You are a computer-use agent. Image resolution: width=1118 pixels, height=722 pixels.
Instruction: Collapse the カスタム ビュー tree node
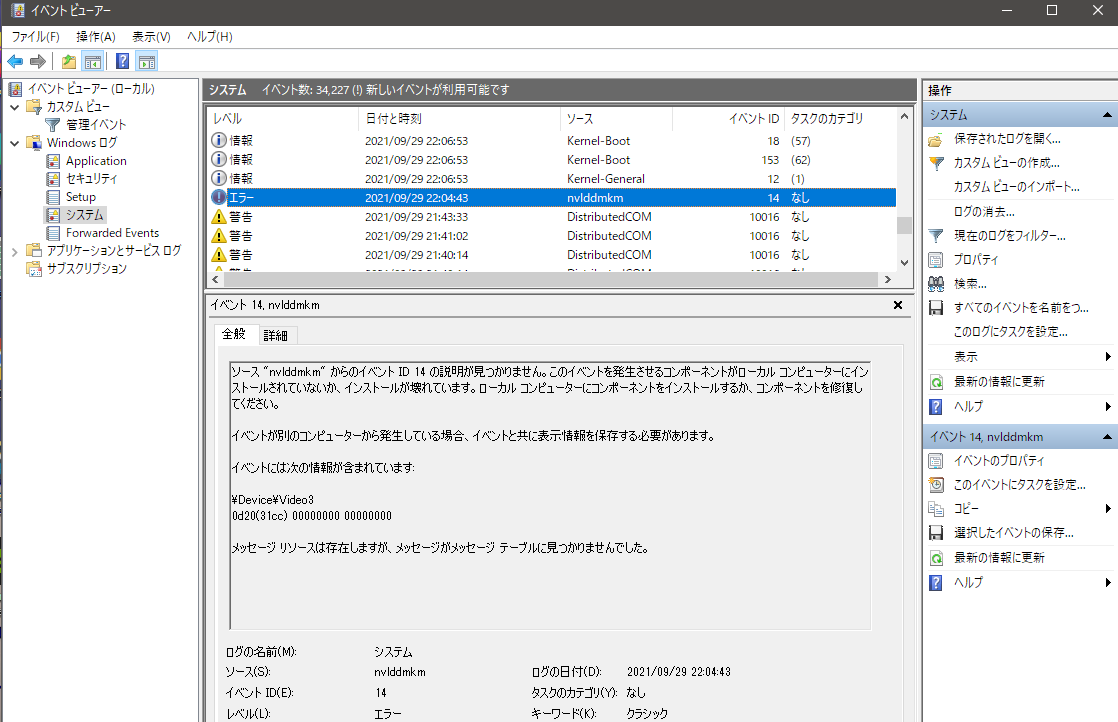tap(15, 107)
